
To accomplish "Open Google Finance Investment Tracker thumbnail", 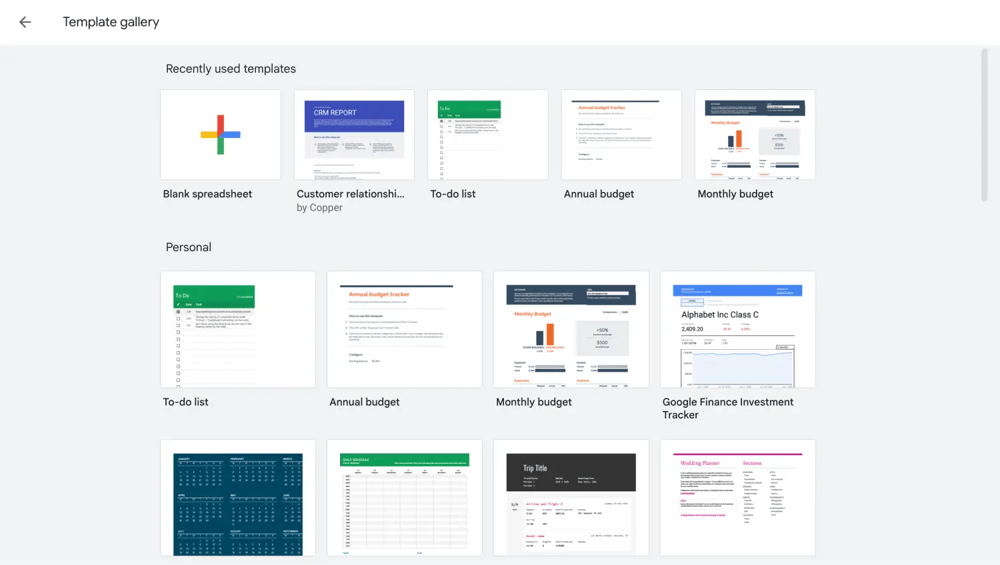I will click(737, 329).
